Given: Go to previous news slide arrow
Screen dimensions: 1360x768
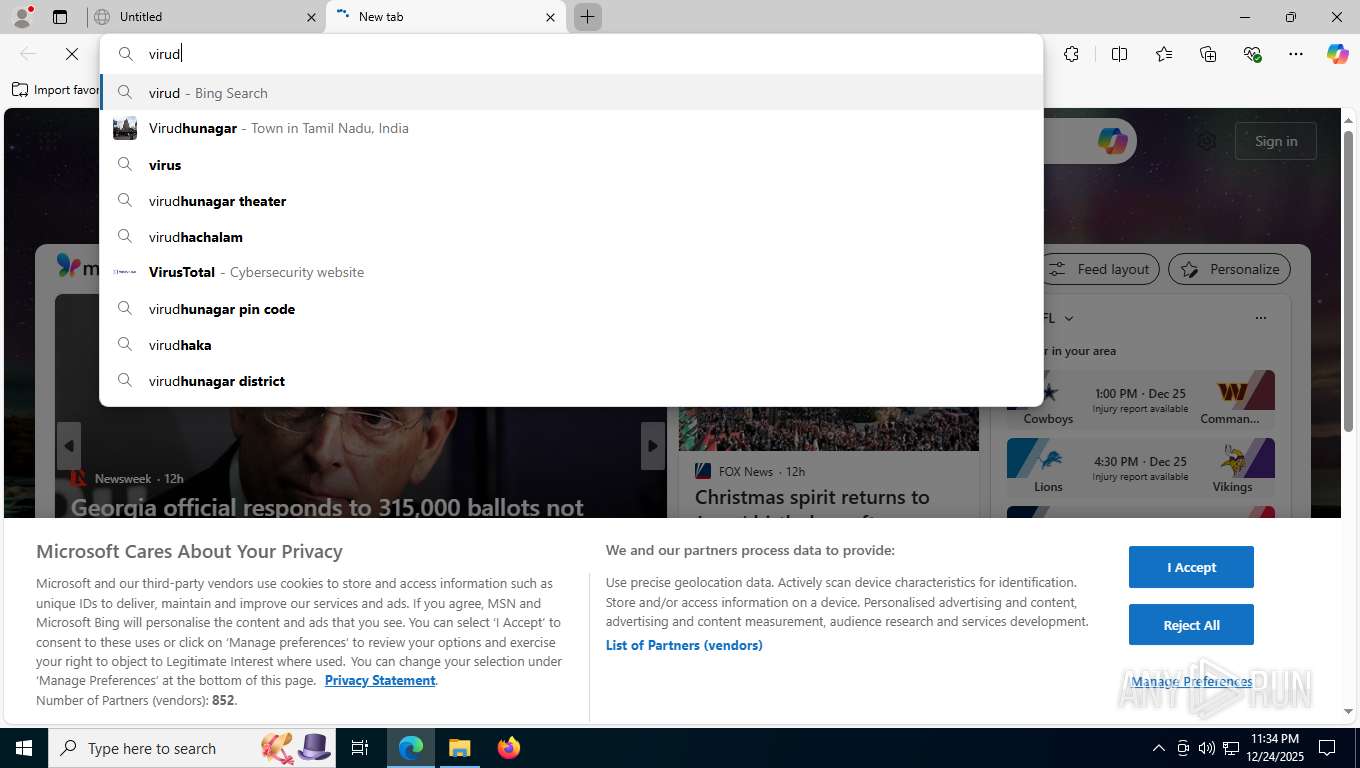Looking at the screenshot, I should pyautogui.click(x=69, y=446).
